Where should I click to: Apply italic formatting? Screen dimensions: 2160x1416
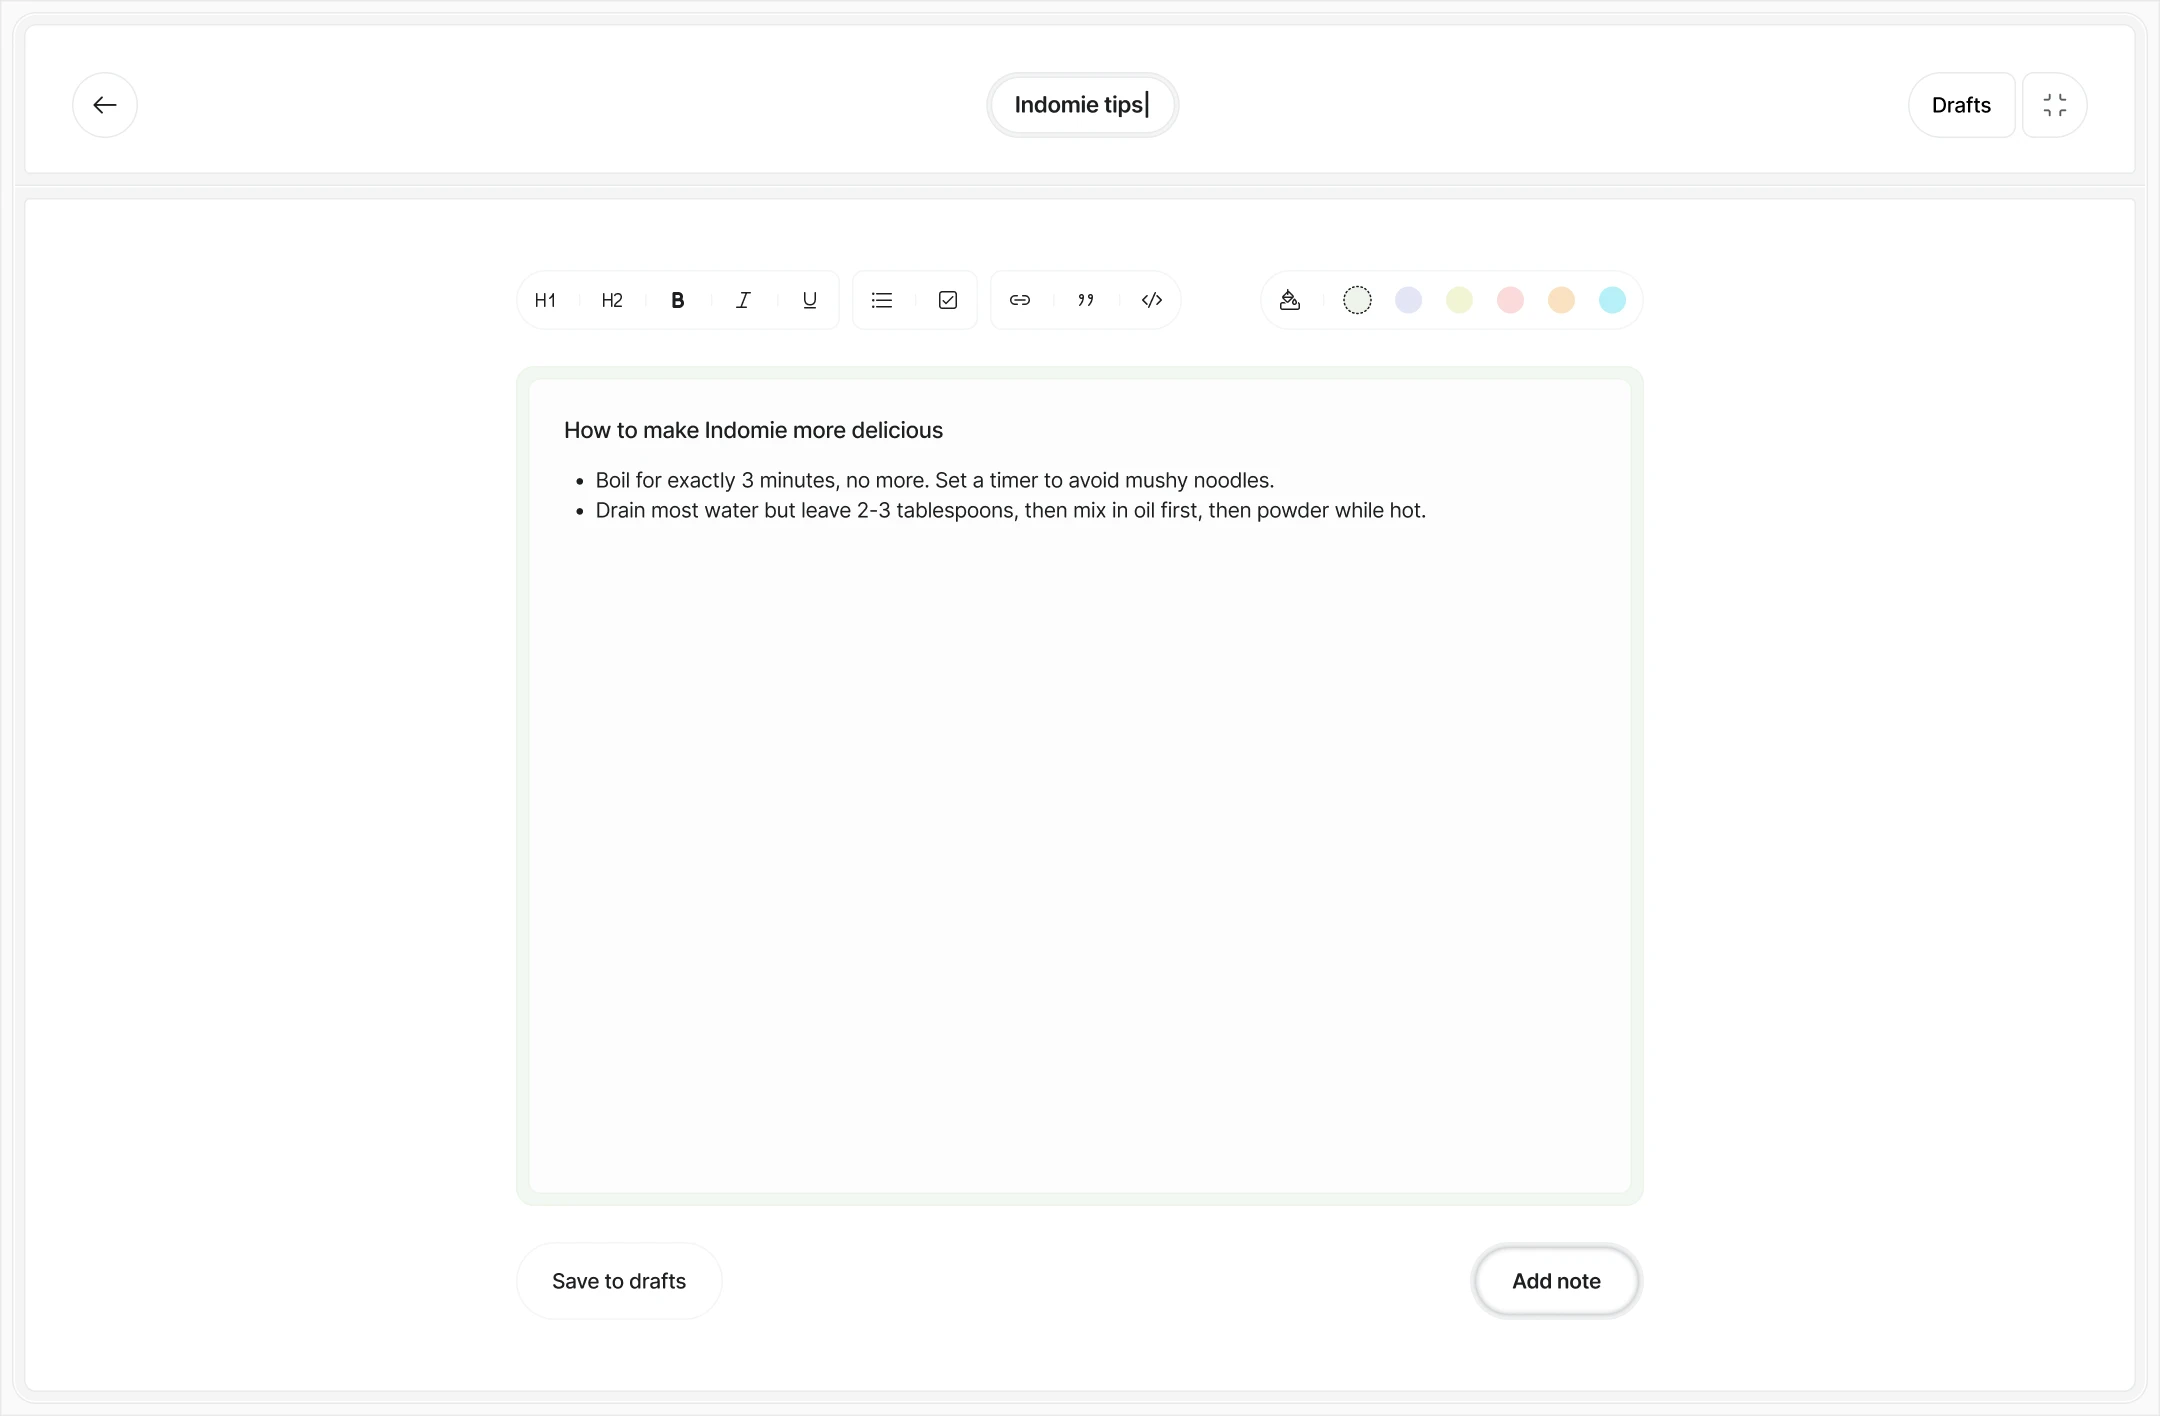coord(743,300)
